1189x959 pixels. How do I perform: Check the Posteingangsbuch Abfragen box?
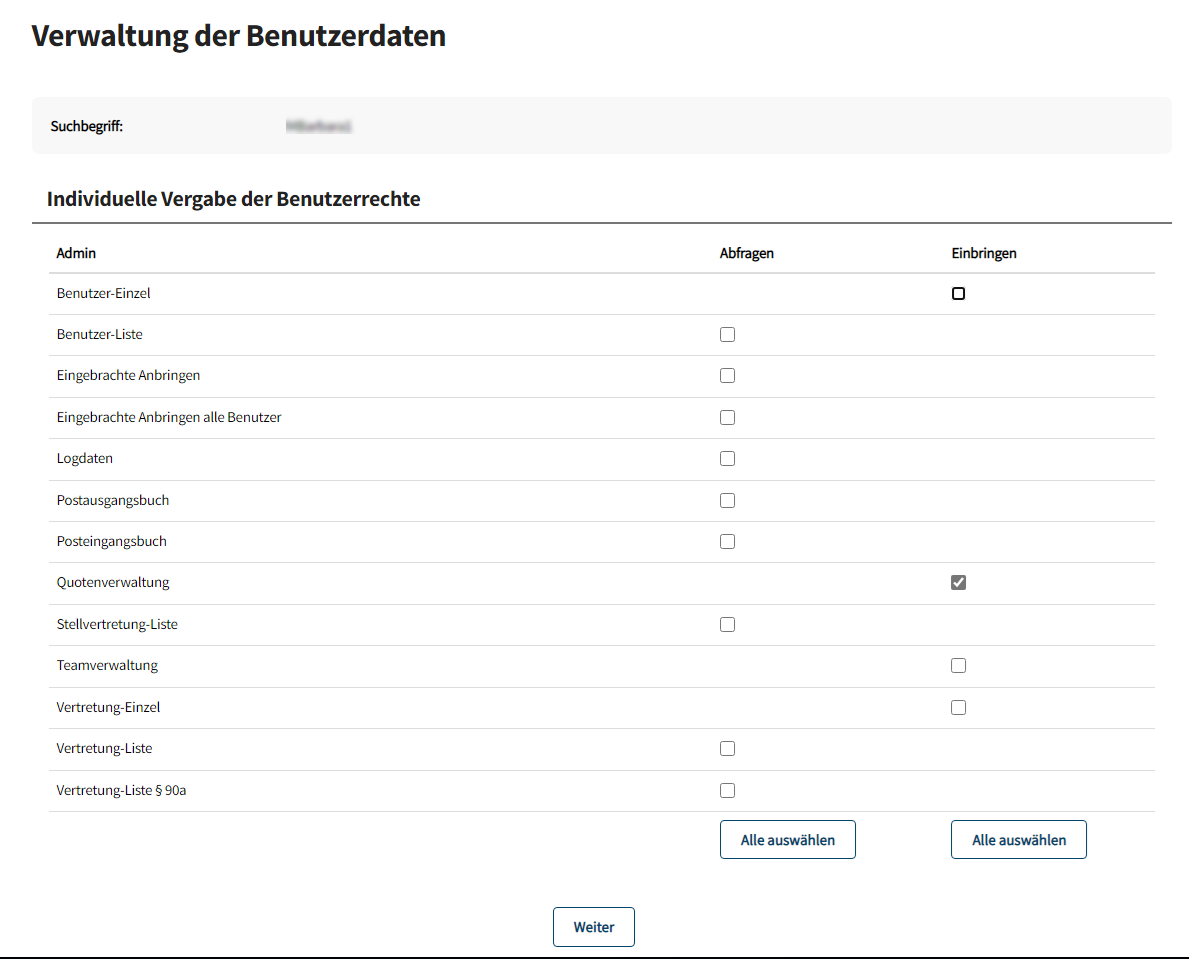point(727,542)
